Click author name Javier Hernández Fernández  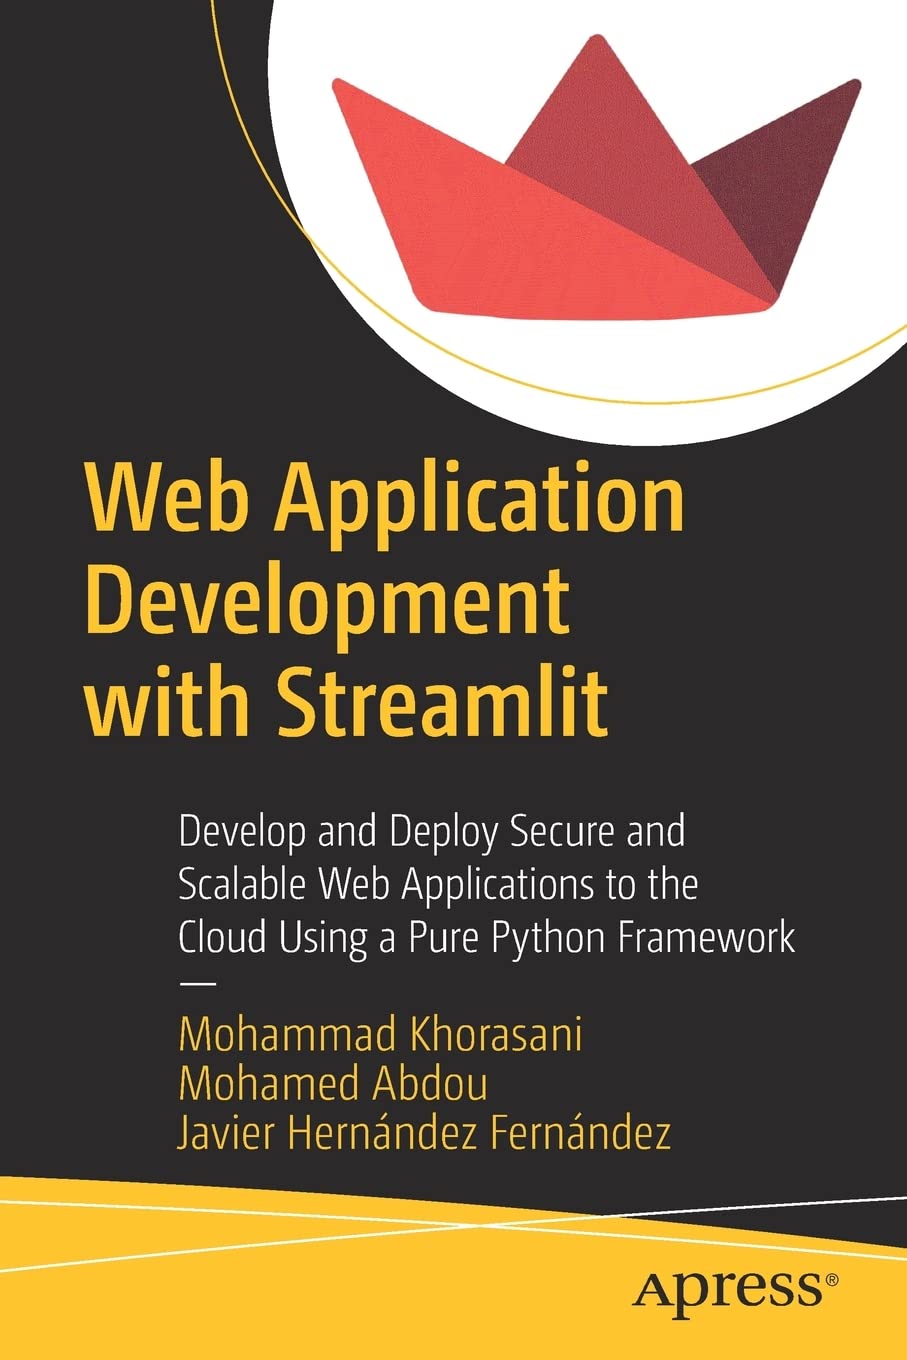tap(428, 1133)
